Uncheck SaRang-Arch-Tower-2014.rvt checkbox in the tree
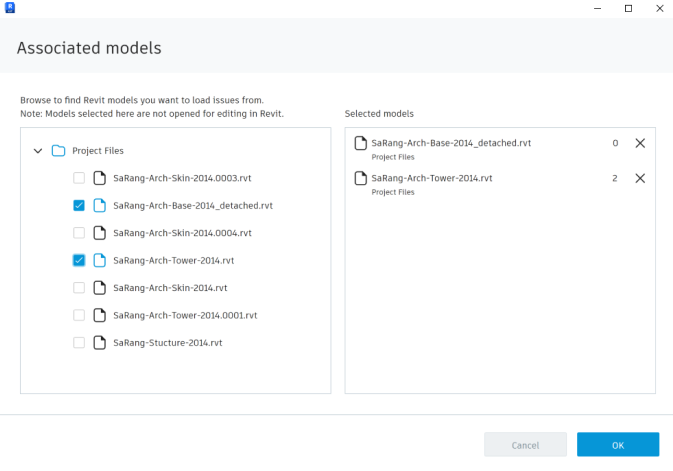 (x=79, y=260)
